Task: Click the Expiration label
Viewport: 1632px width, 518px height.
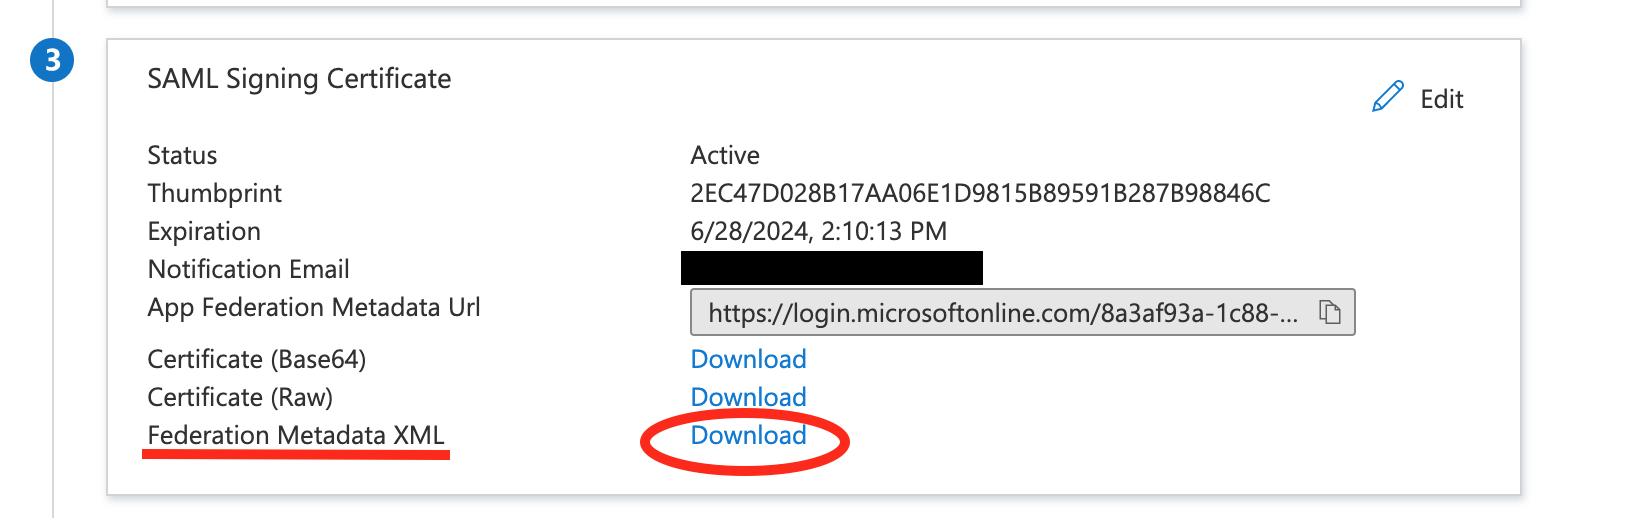Action: point(204,231)
